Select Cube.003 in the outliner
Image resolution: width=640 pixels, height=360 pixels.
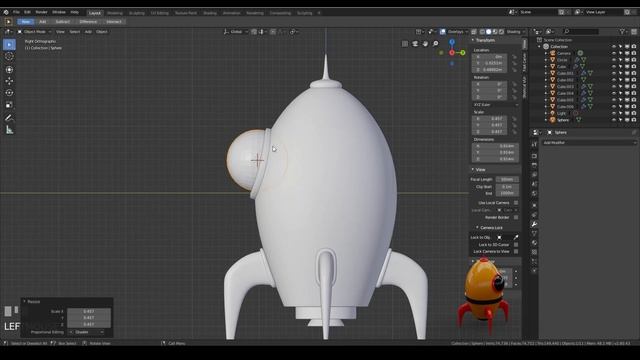(565, 87)
